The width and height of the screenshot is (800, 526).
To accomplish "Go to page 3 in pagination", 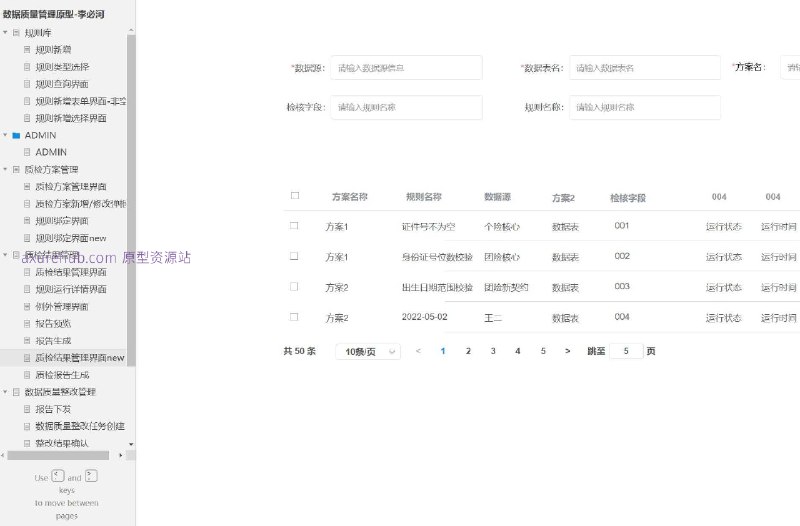I will coord(493,351).
